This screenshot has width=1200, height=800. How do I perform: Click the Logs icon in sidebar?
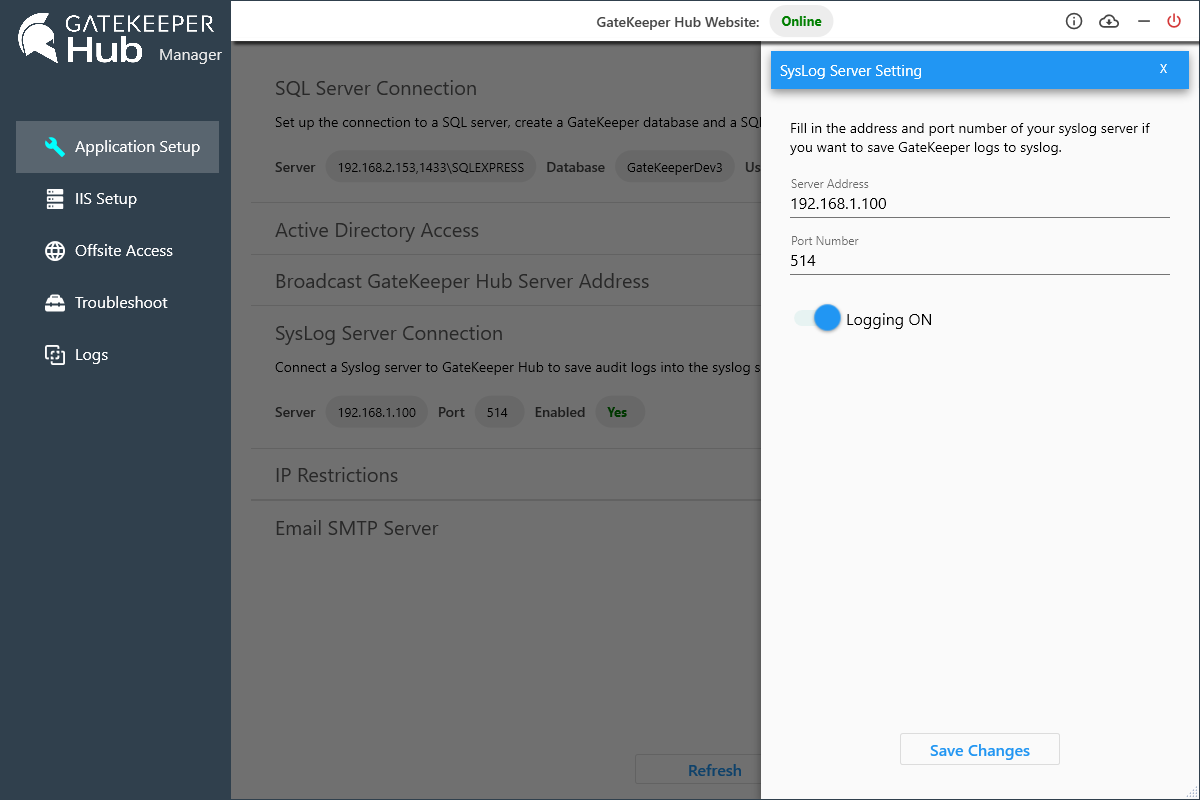(x=55, y=355)
